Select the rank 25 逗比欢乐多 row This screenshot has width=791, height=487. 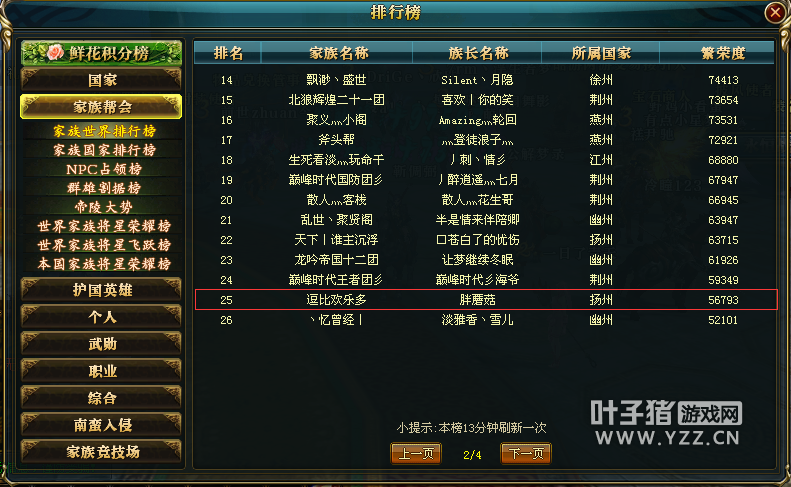pos(486,300)
